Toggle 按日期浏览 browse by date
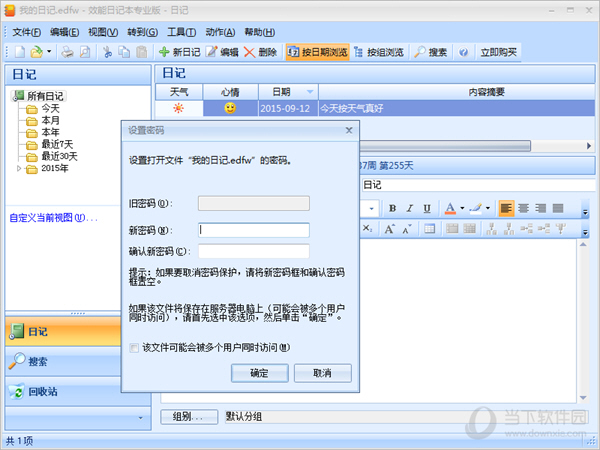600x450 pixels. click(x=317, y=52)
